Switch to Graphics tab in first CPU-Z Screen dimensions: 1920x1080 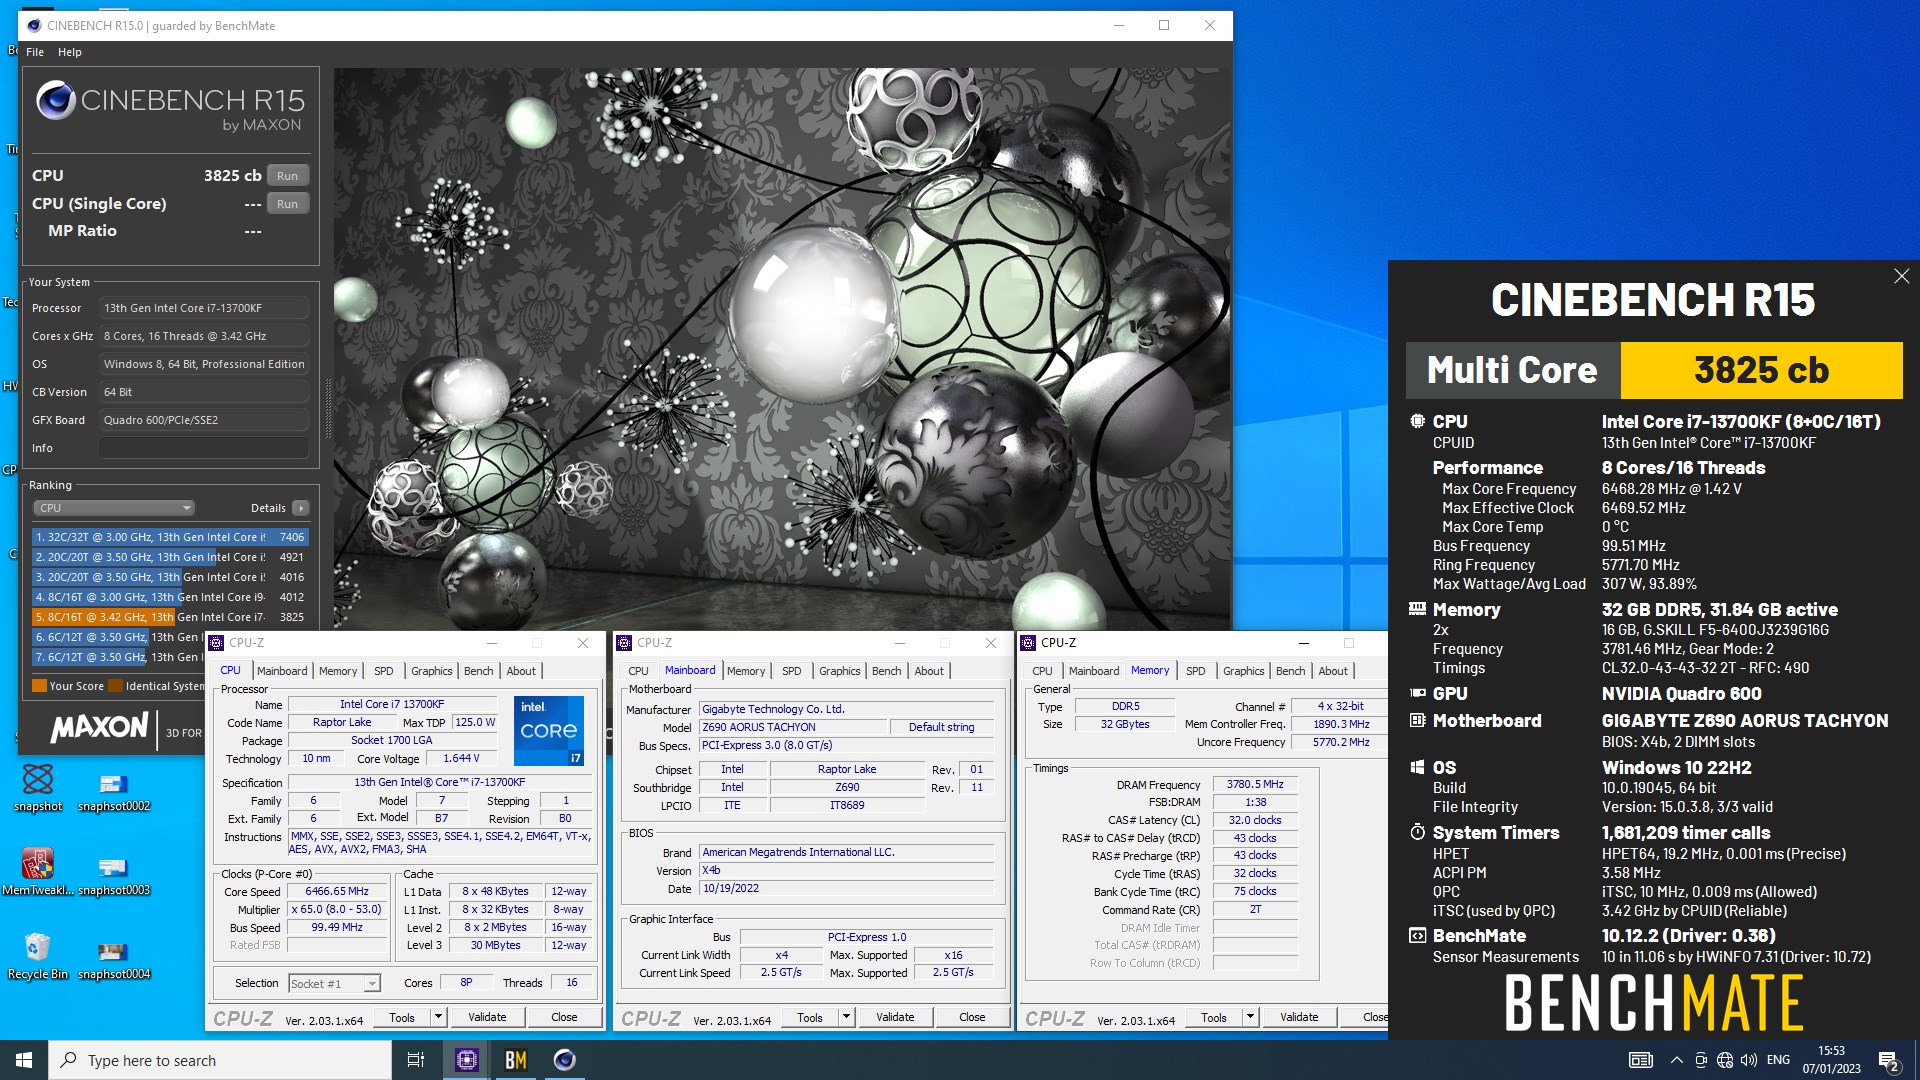coord(432,671)
